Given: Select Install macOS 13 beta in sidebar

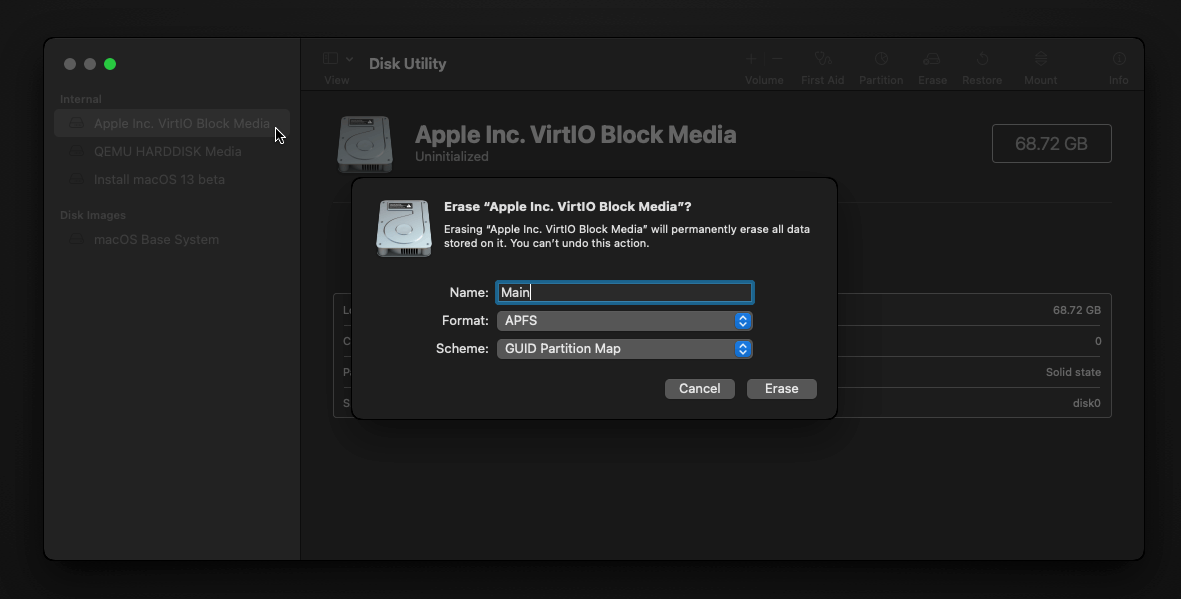Looking at the screenshot, I should [172, 179].
